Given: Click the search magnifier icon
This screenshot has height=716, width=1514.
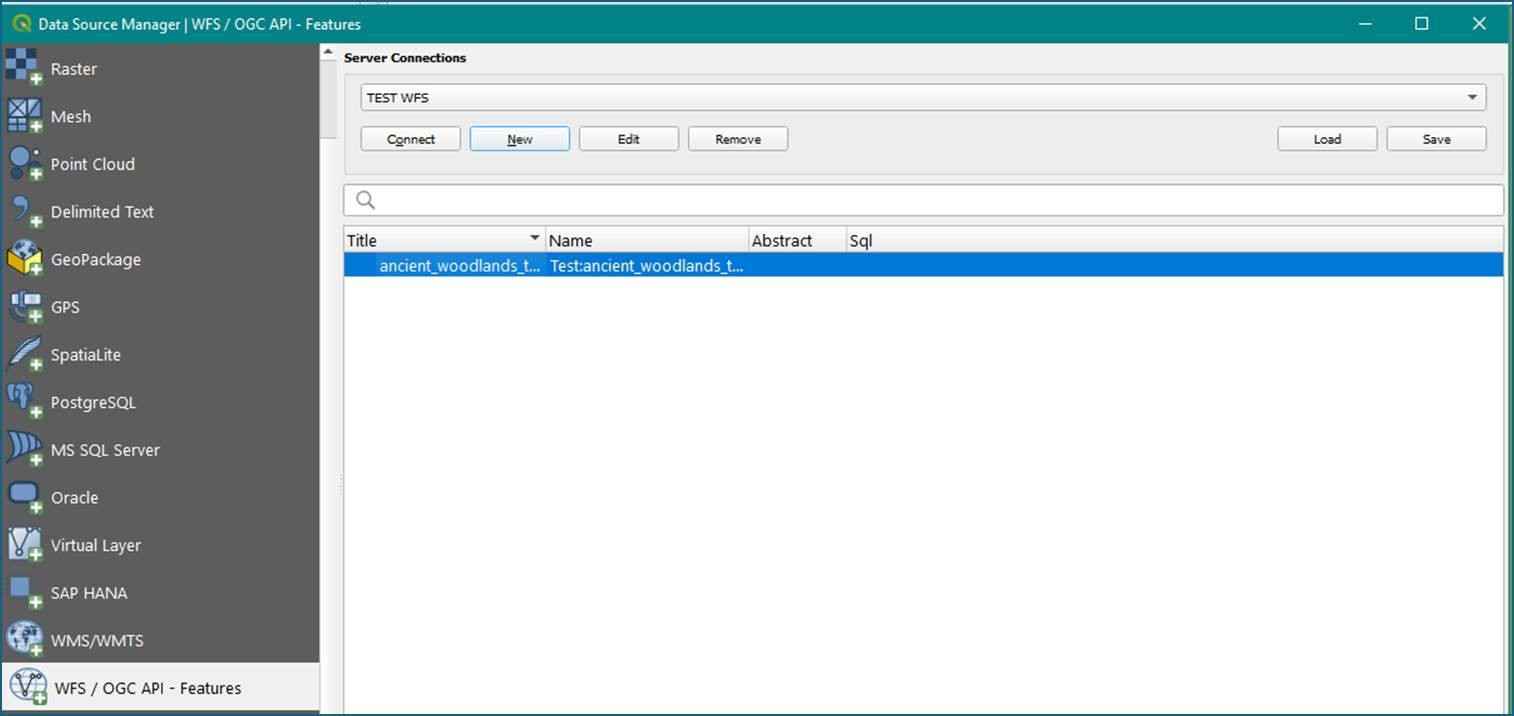Looking at the screenshot, I should click(x=365, y=200).
